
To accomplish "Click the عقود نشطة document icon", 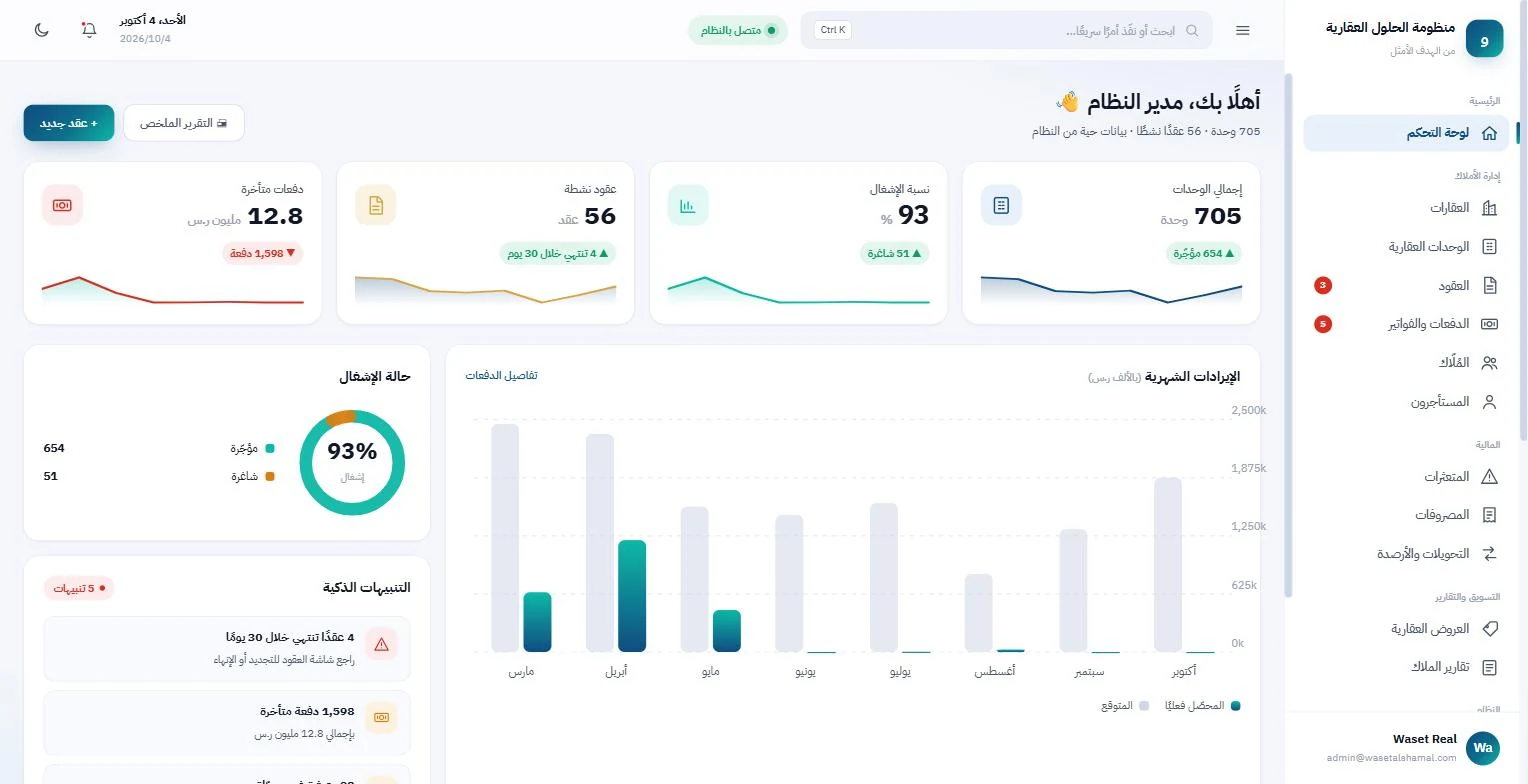I will coord(376,205).
